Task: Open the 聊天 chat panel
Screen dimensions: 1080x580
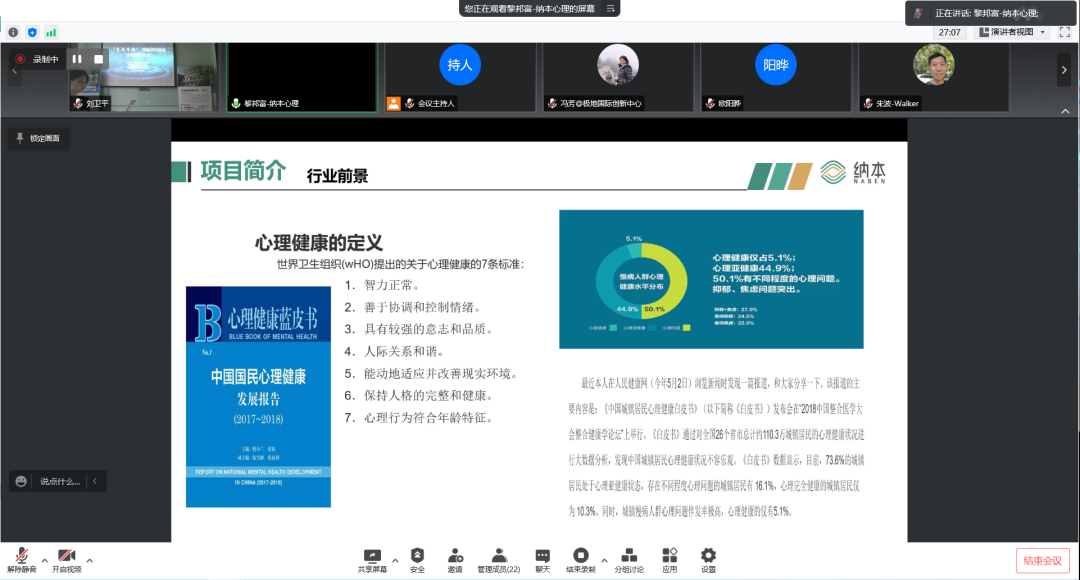Action: (541, 558)
